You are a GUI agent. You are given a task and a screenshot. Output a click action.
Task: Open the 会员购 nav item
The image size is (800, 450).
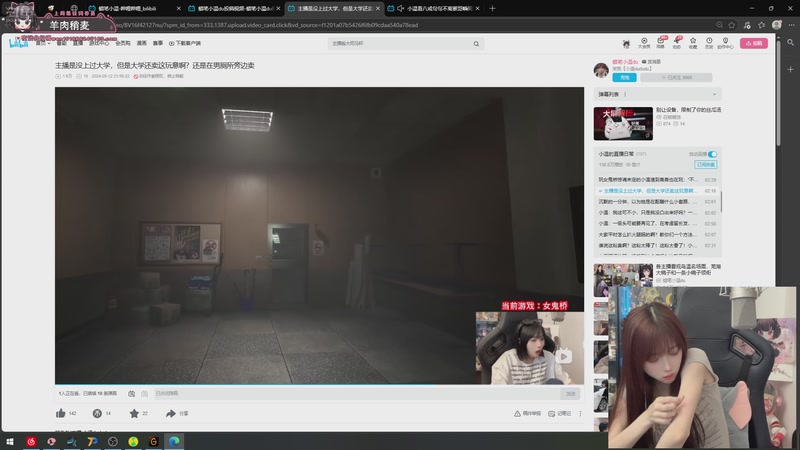point(122,43)
